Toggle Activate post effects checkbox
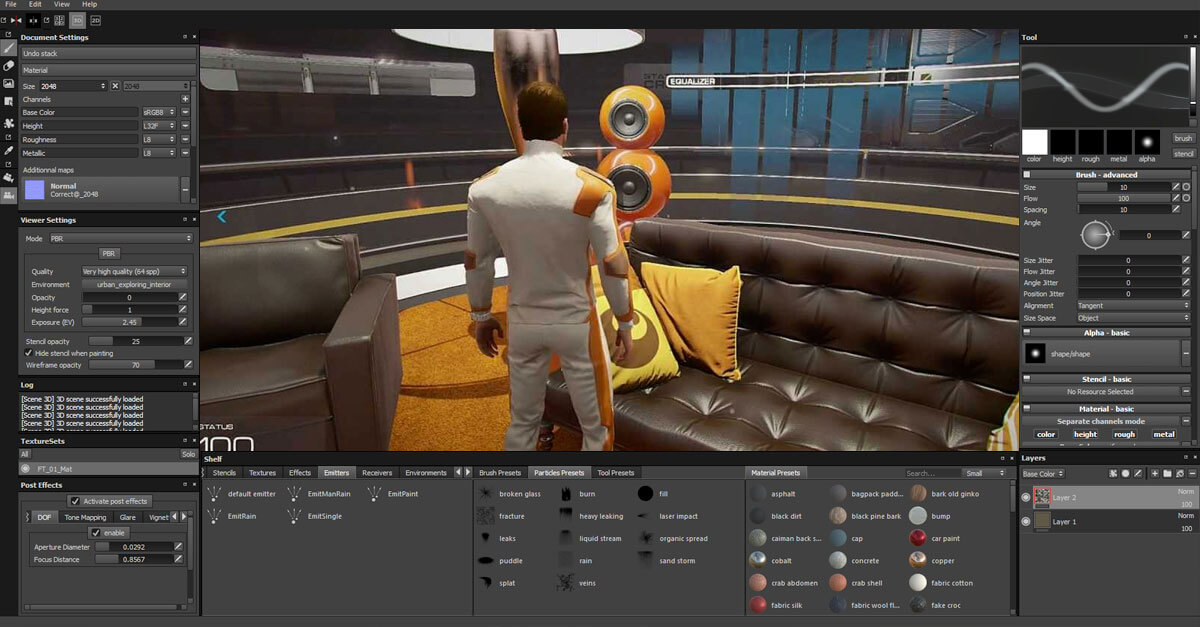The height and width of the screenshot is (627, 1200). pyautogui.click(x=75, y=501)
